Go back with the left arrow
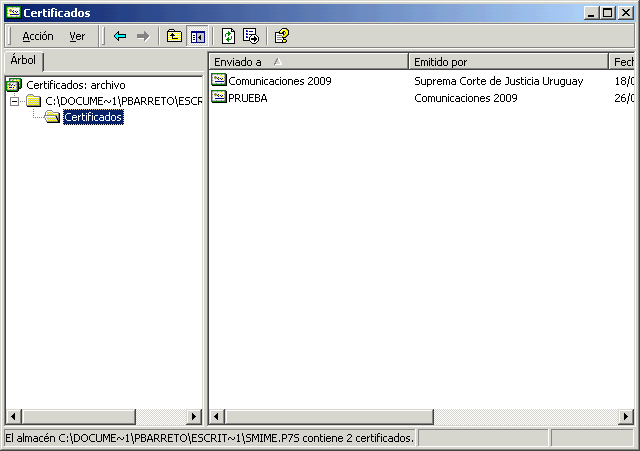This screenshot has height=451, width=640. pyautogui.click(x=120, y=36)
